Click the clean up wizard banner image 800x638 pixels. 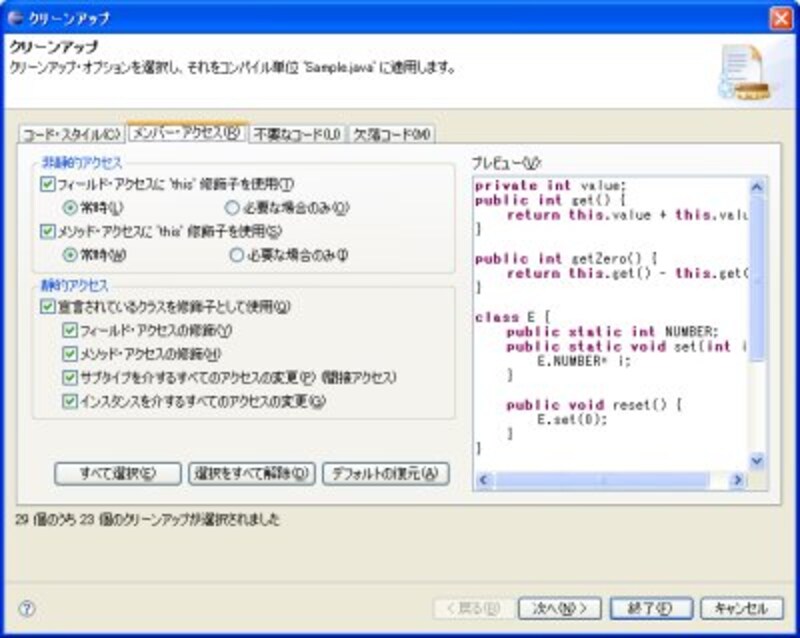click(x=745, y=74)
